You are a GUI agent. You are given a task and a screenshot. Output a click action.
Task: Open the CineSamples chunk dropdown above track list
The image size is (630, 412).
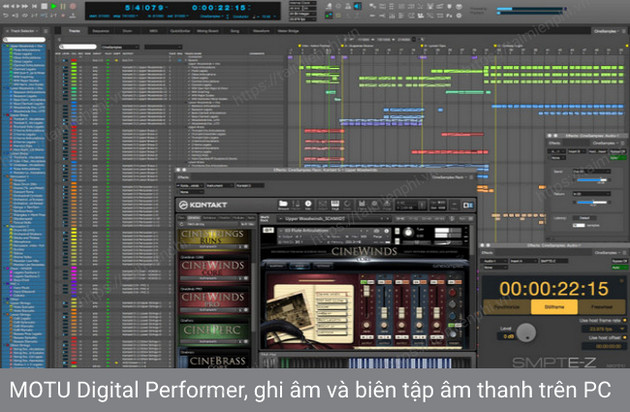coord(120,47)
